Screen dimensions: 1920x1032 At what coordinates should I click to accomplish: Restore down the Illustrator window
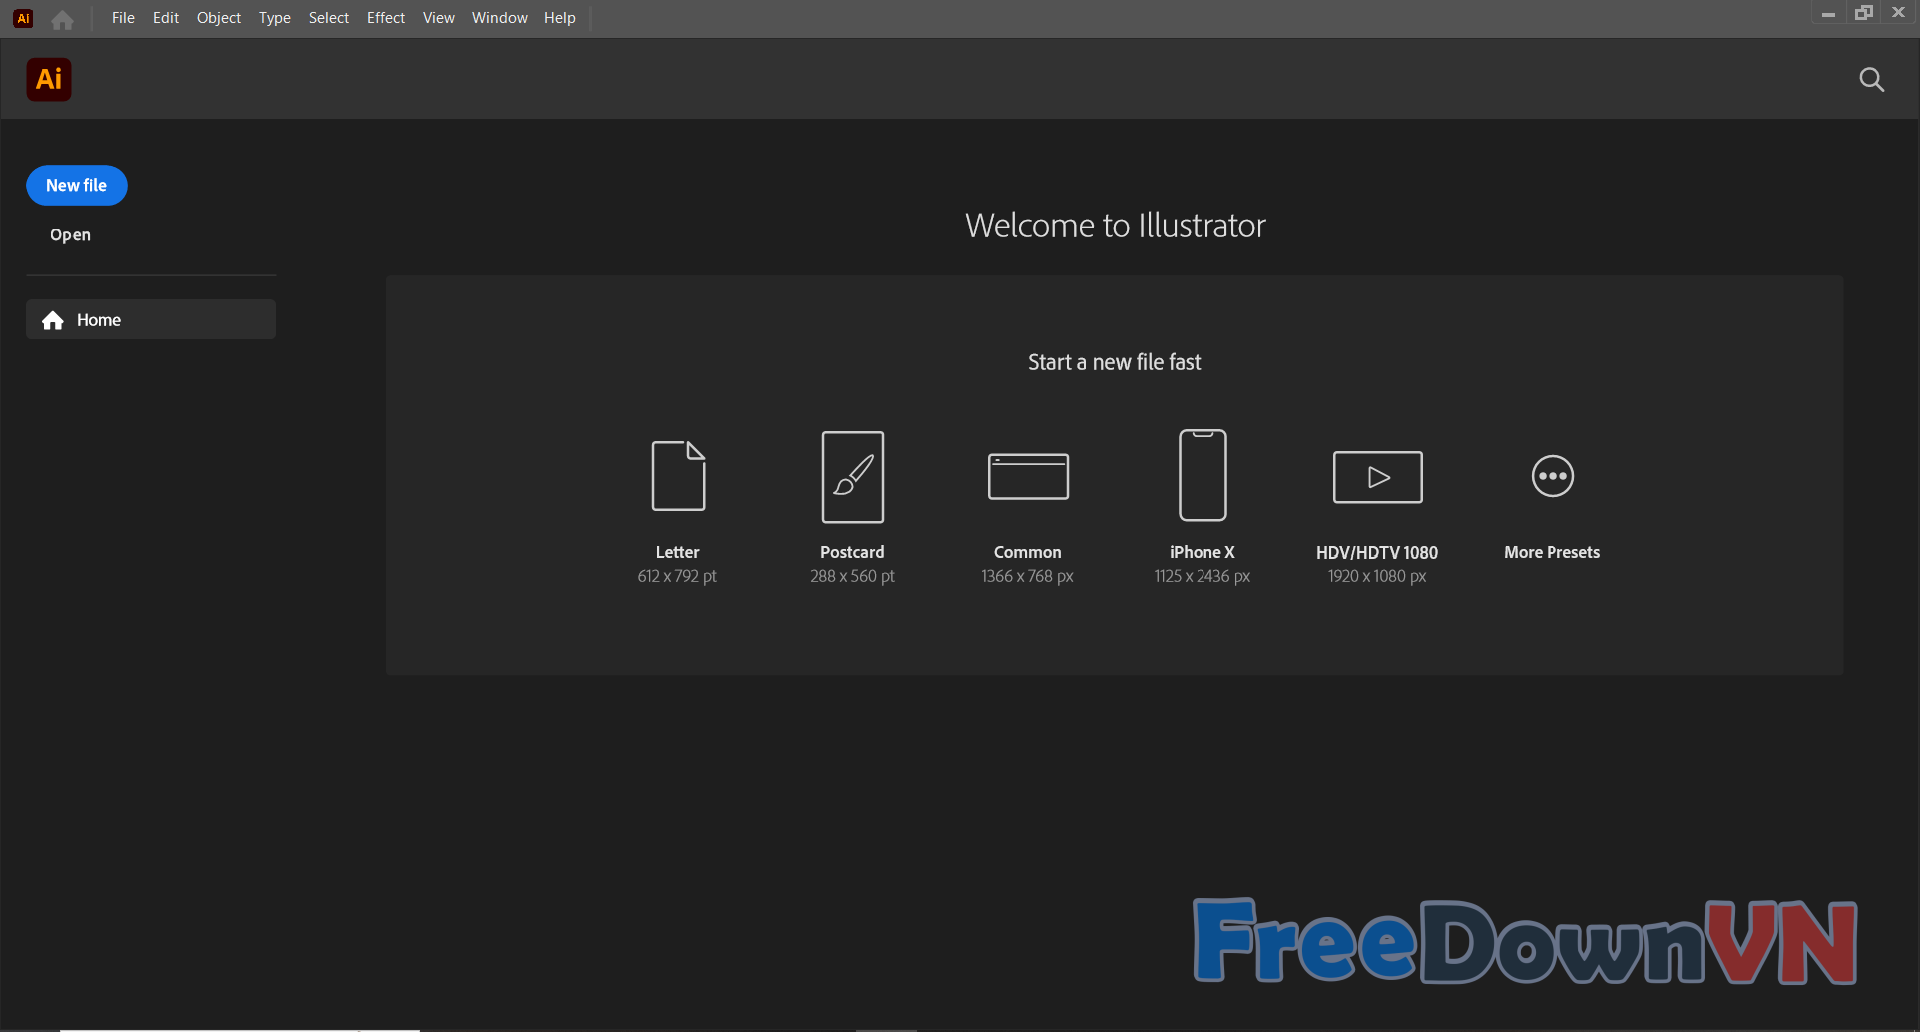pyautogui.click(x=1864, y=13)
